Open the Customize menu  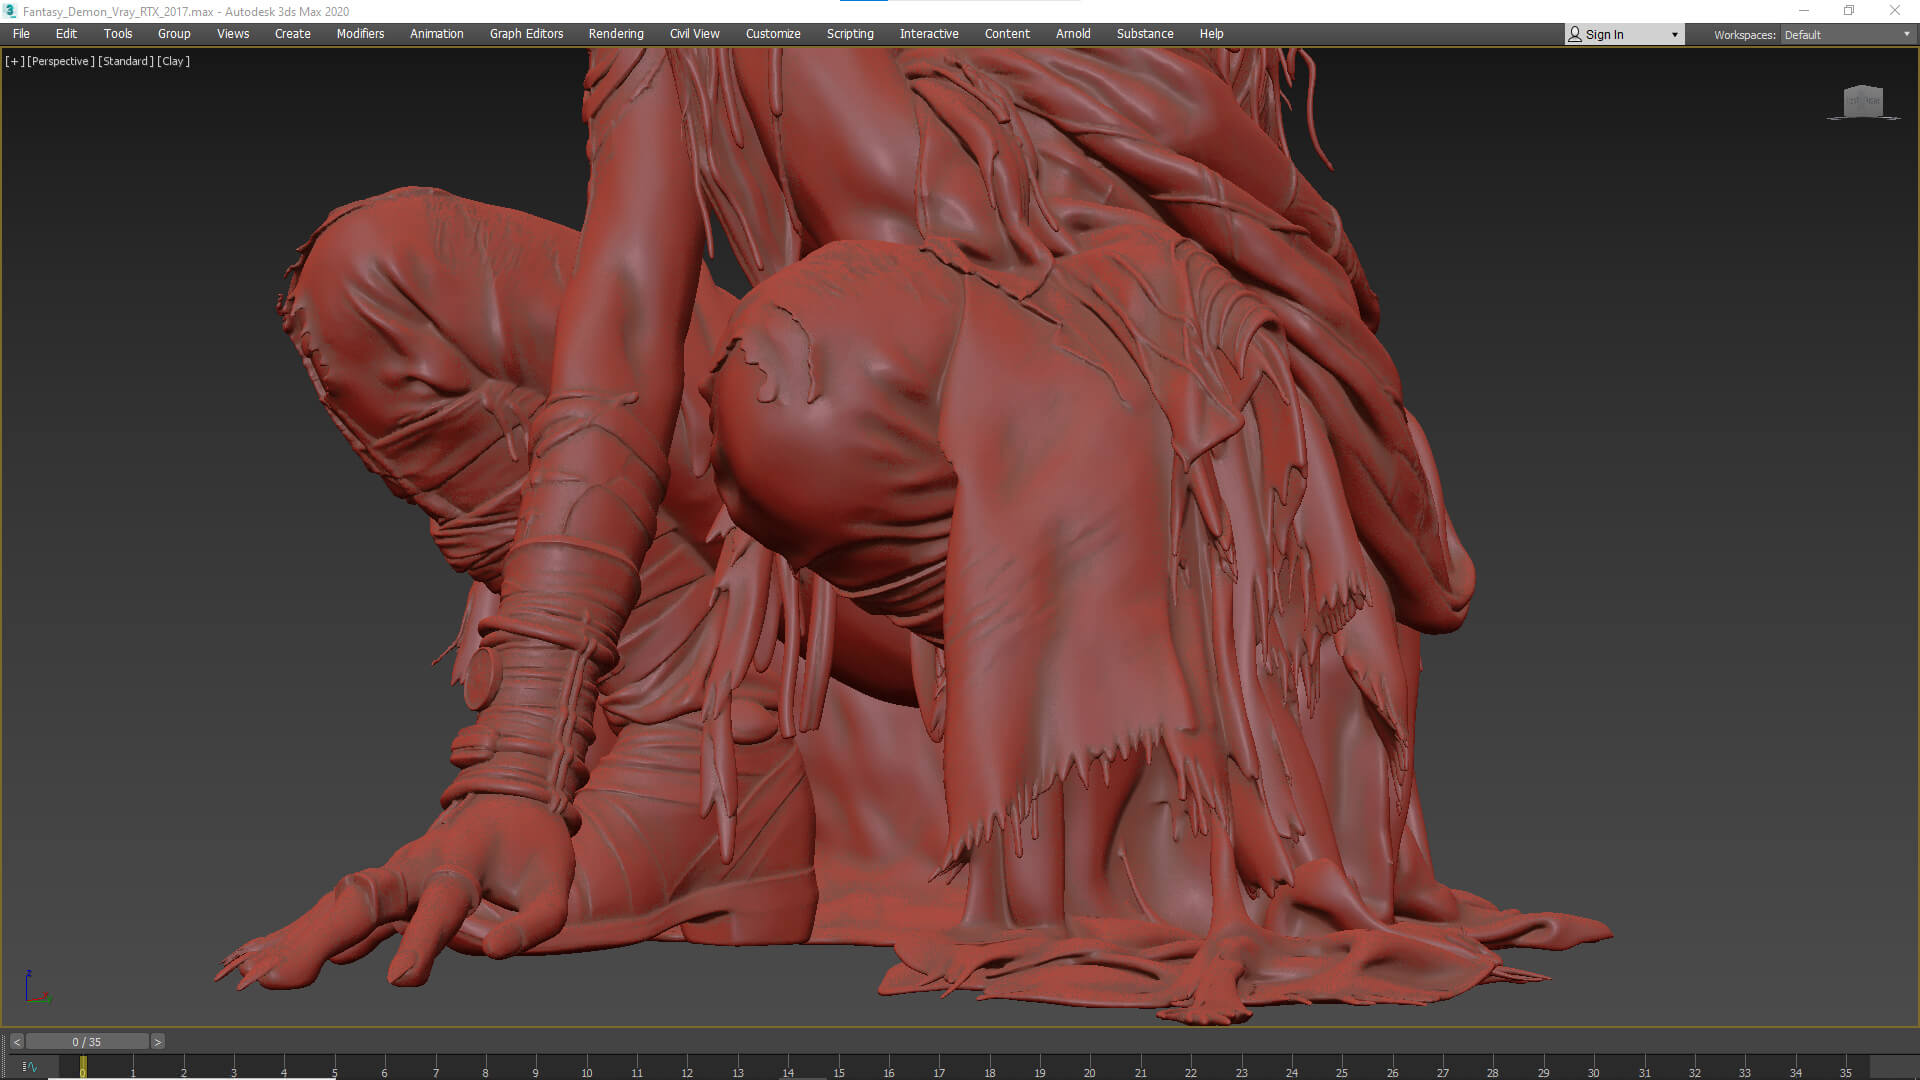tap(773, 33)
